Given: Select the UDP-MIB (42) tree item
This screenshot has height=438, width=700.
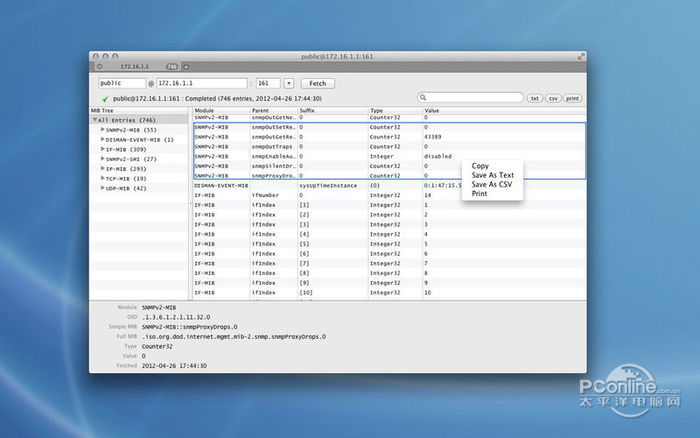Looking at the screenshot, I should (126, 188).
